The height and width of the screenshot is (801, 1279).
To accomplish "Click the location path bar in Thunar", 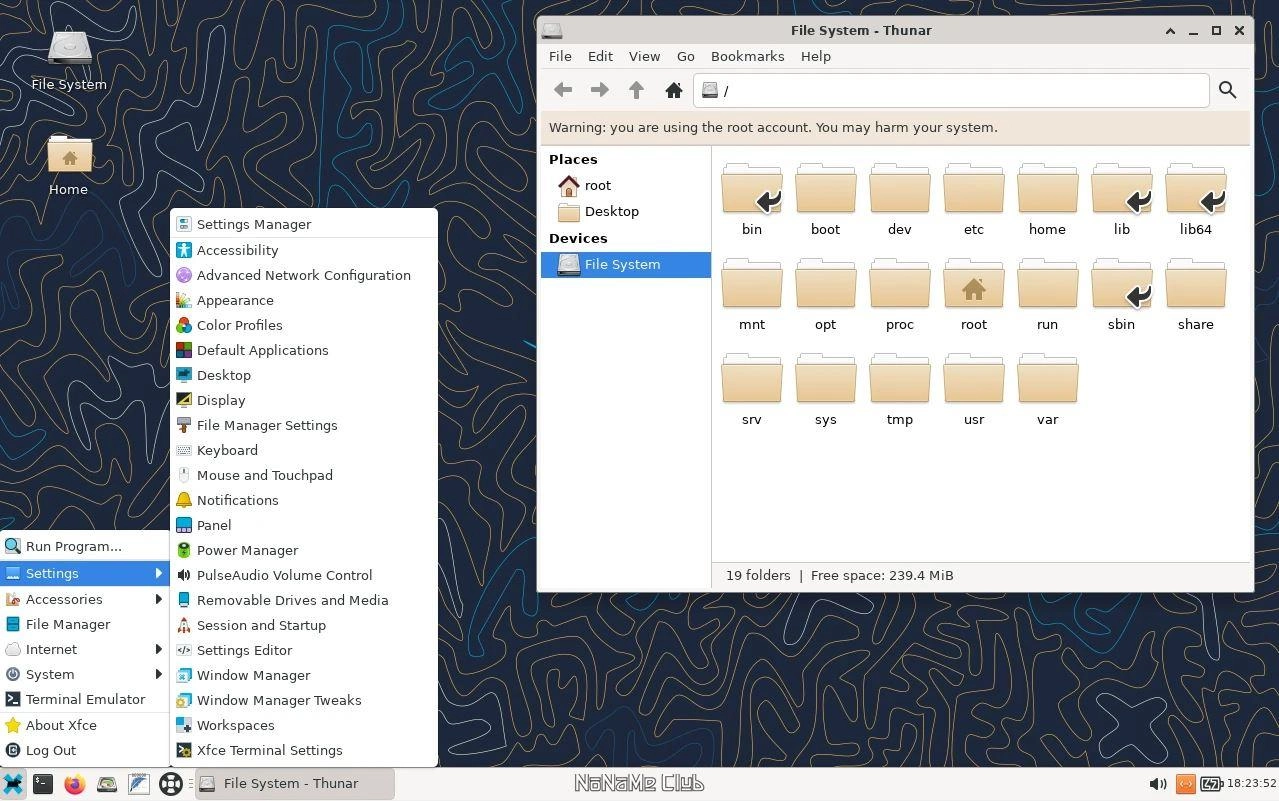I will coord(951,90).
